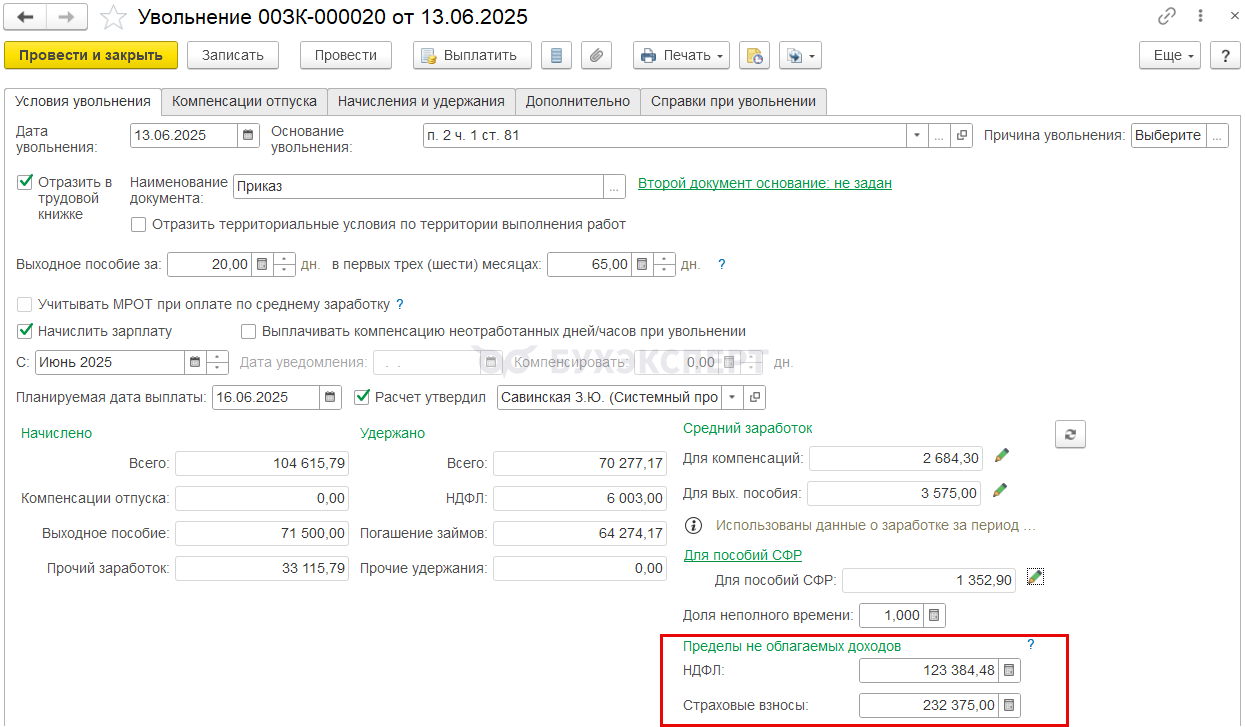Click the recalculate refresh icon button
1245x727 pixels.
tap(1070, 434)
